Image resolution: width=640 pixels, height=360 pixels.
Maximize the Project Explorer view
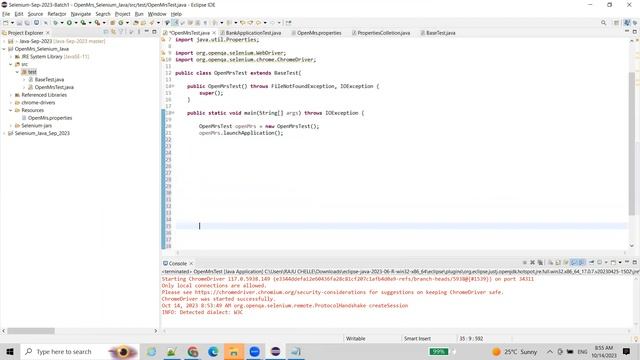point(154,32)
